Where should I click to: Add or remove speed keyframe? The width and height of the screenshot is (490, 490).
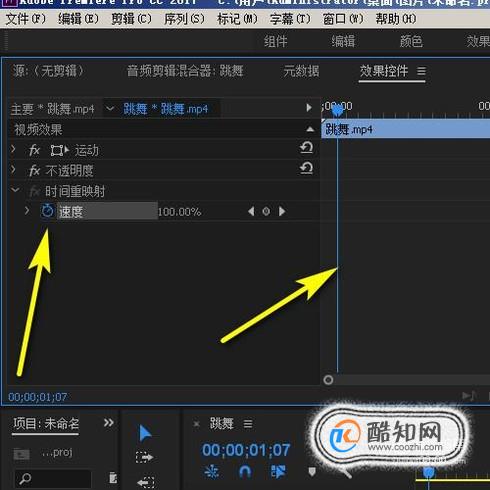click(x=266, y=211)
